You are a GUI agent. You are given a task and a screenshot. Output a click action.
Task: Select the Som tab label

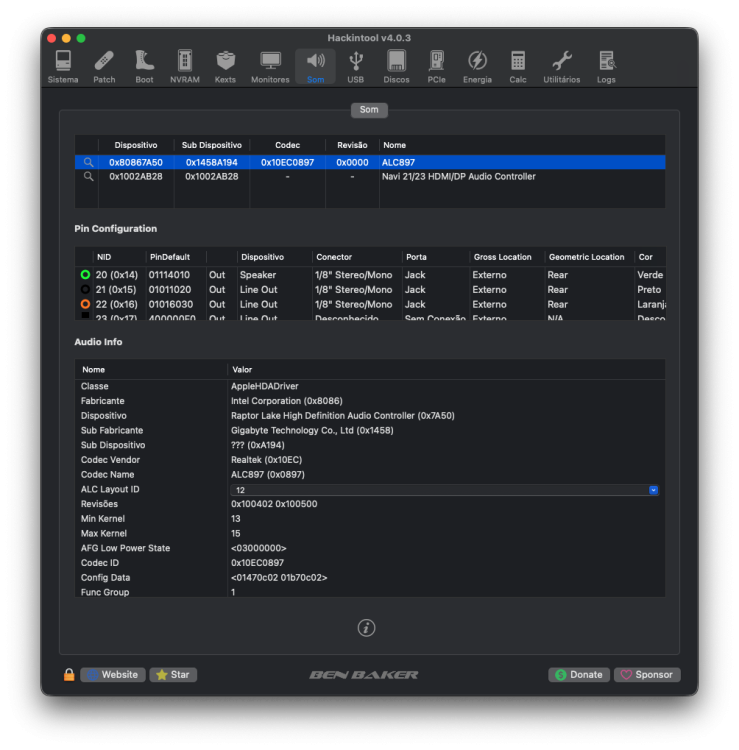(x=369, y=110)
